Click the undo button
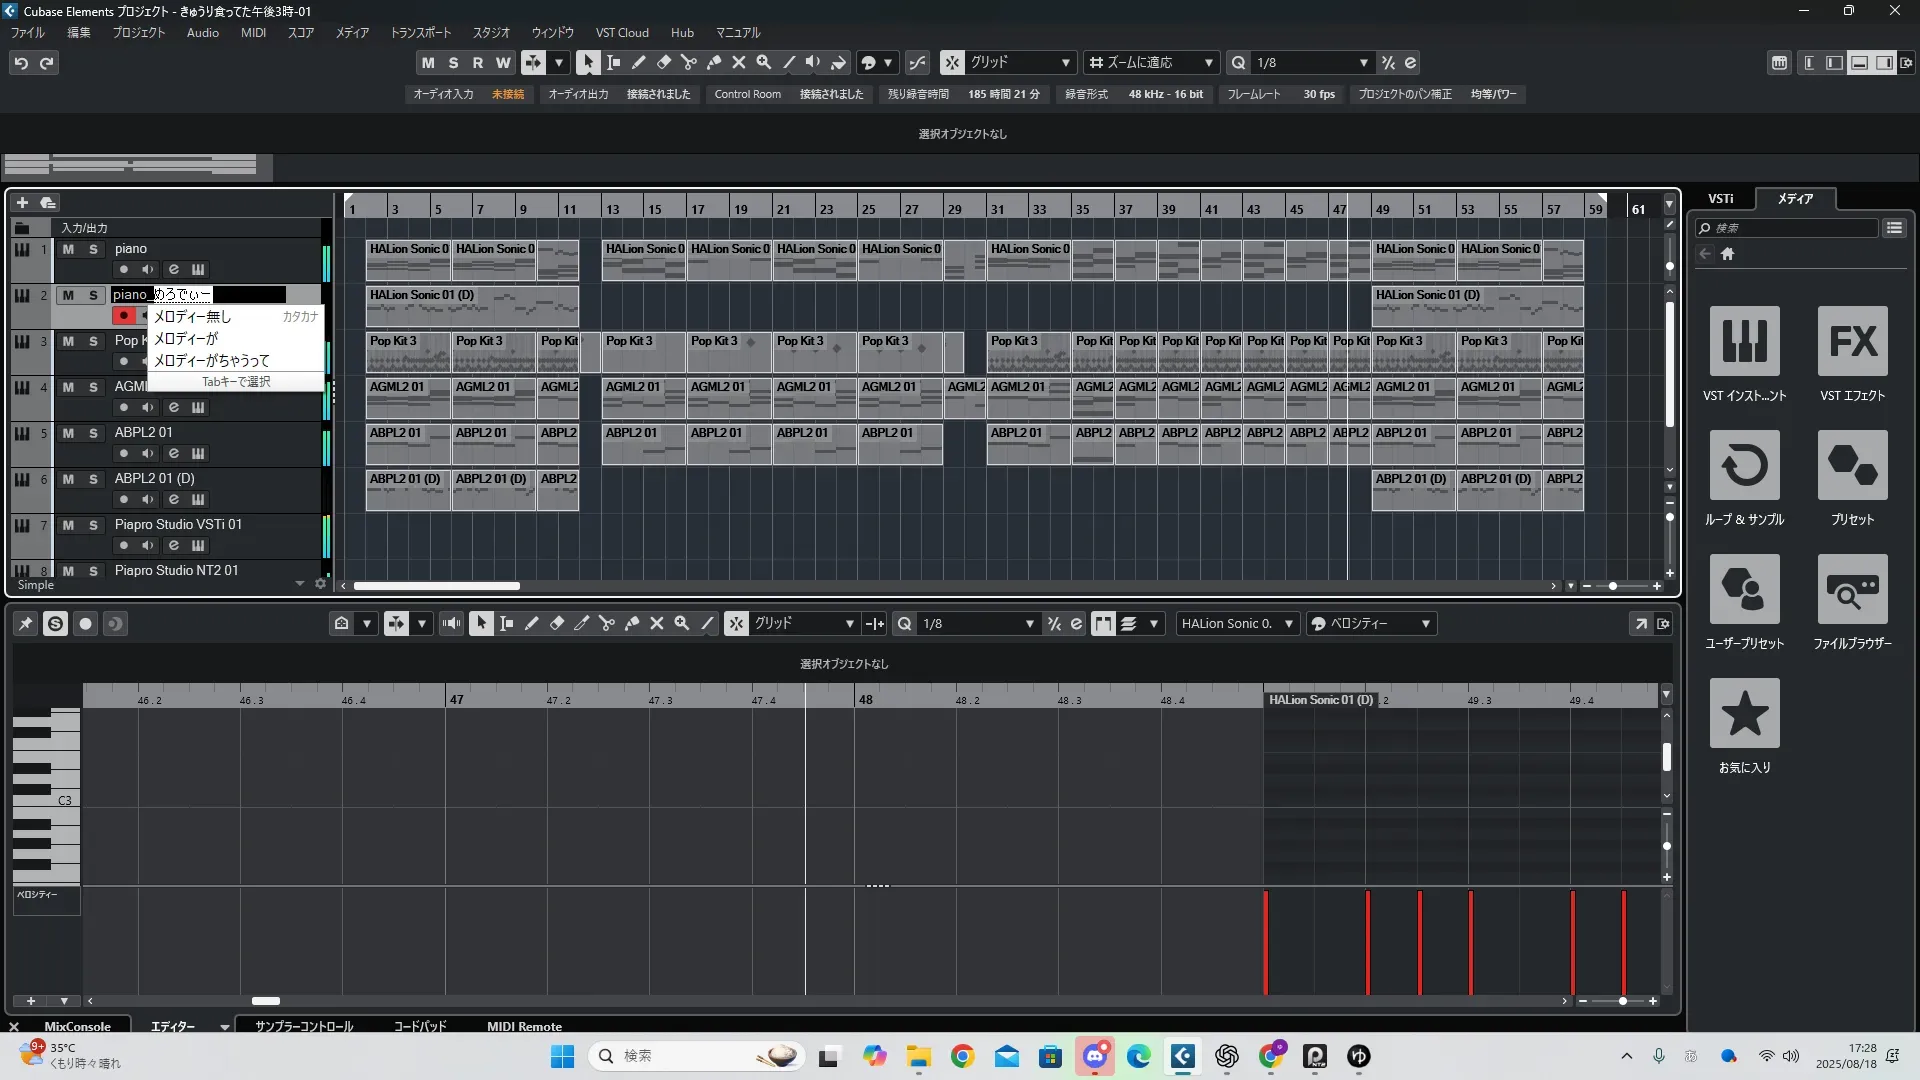1920x1080 pixels. pos(21,62)
